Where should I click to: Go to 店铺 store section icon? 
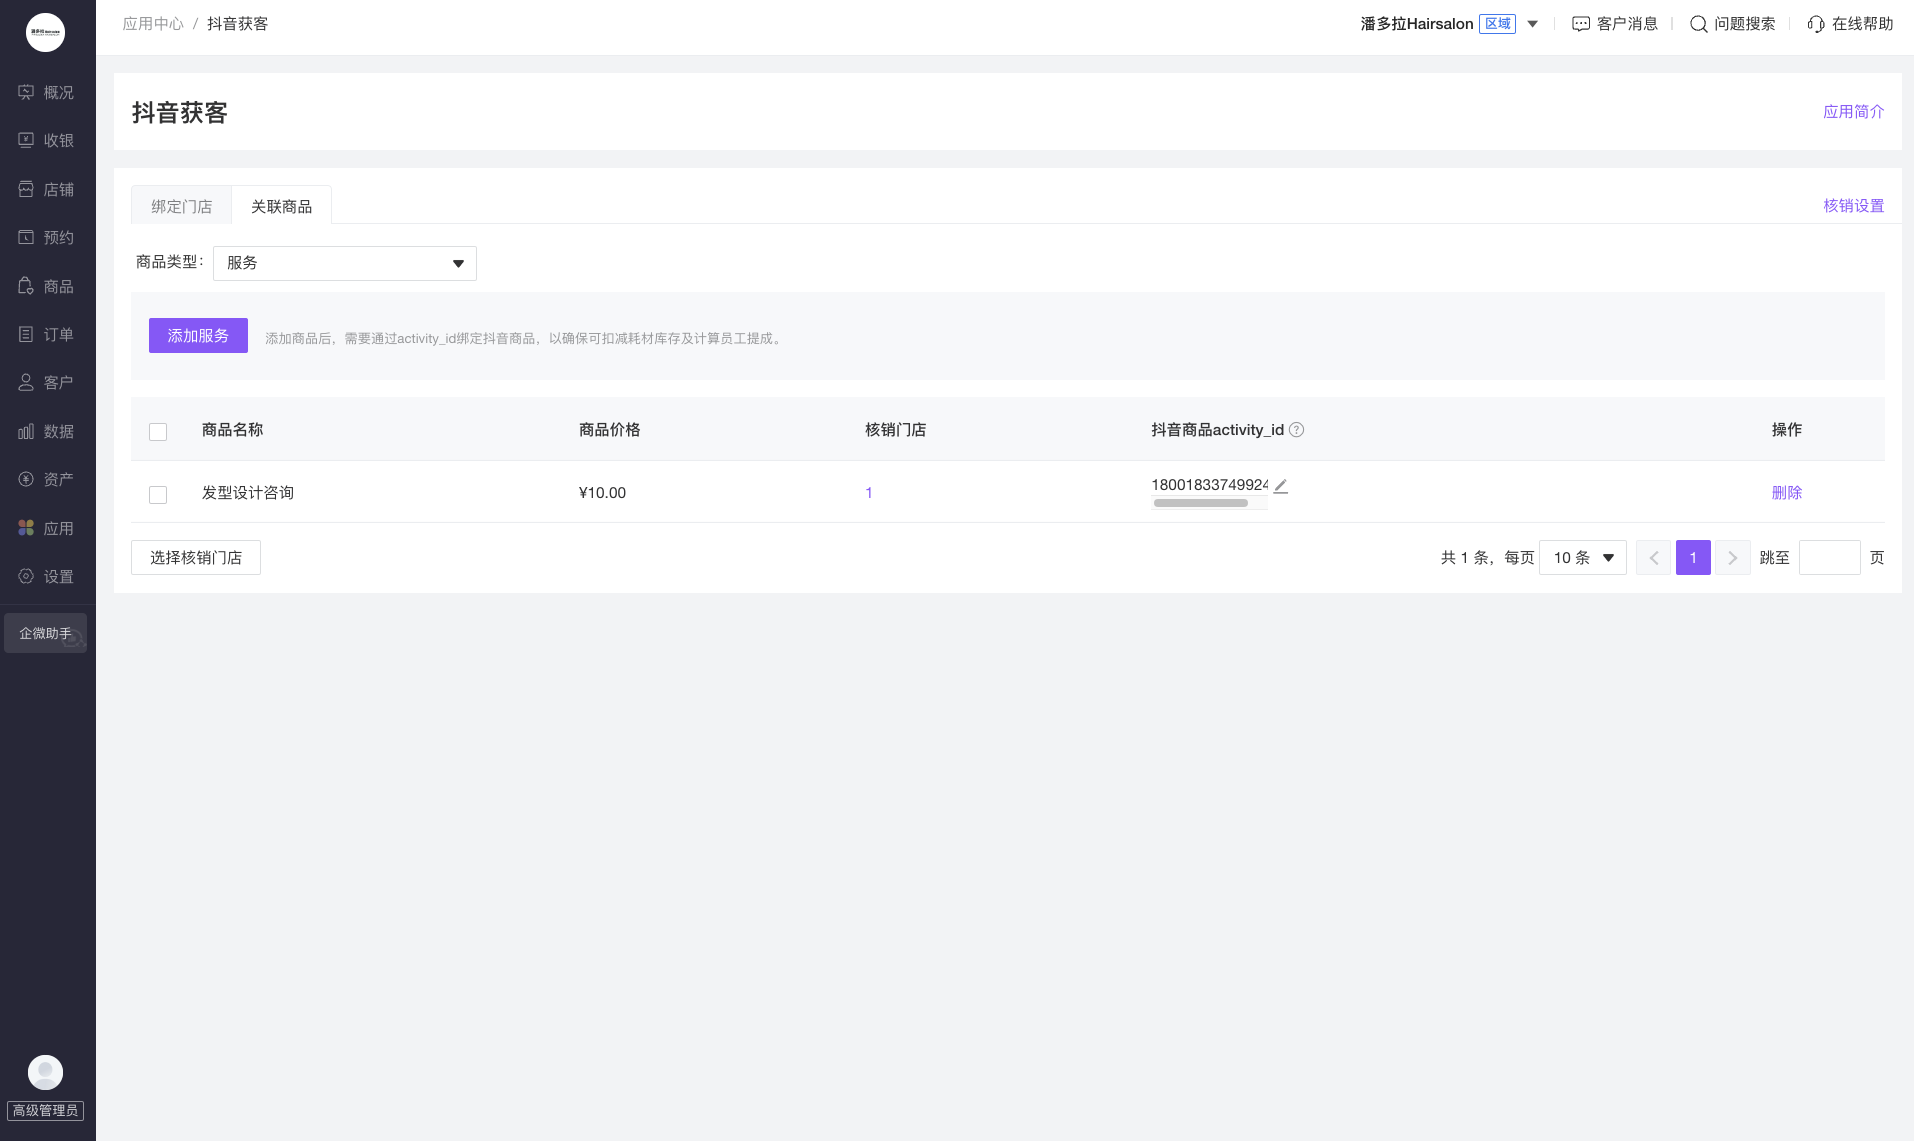tap(26, 189)
